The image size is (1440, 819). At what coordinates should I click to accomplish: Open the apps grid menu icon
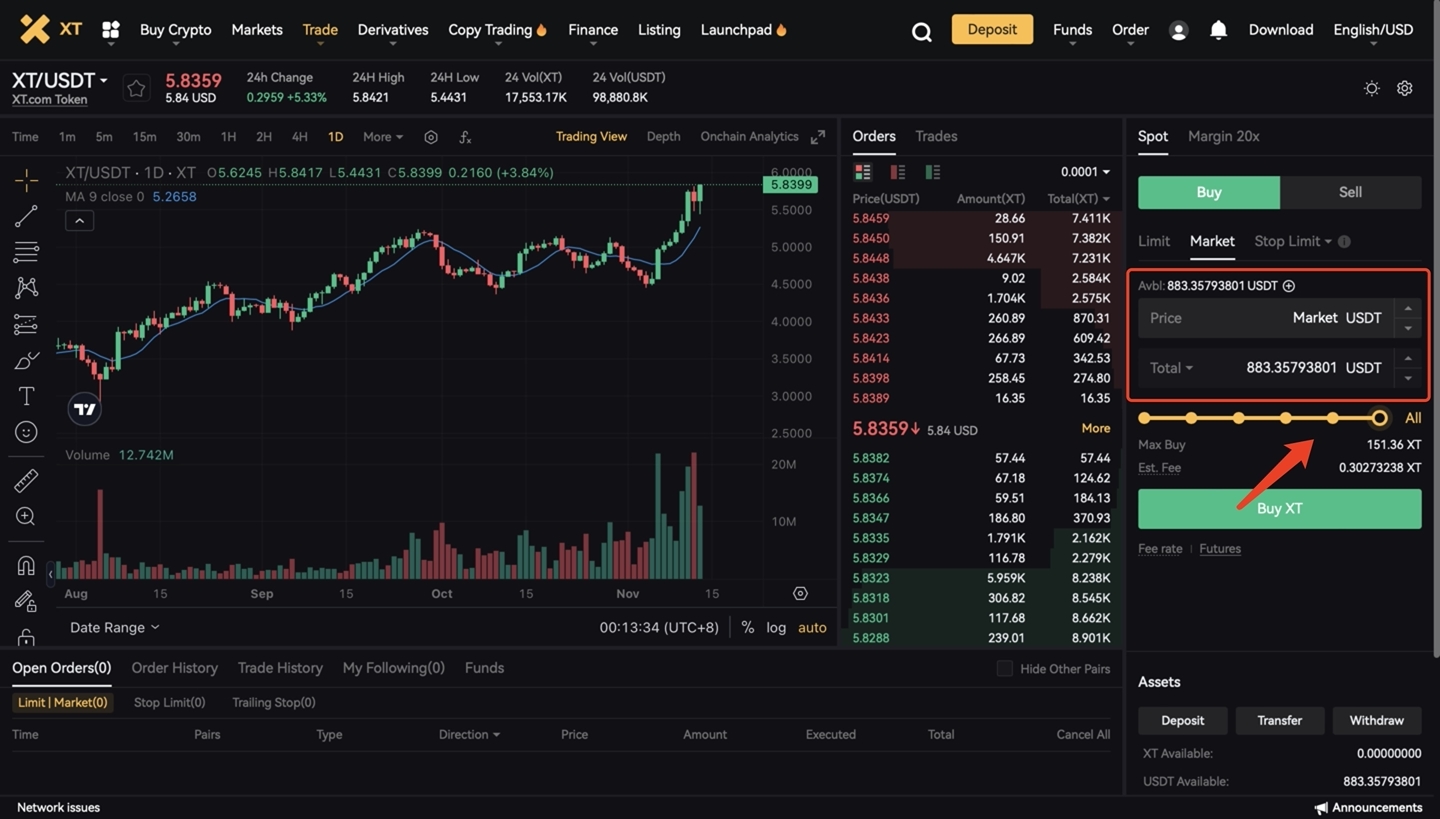pos(111,30)
